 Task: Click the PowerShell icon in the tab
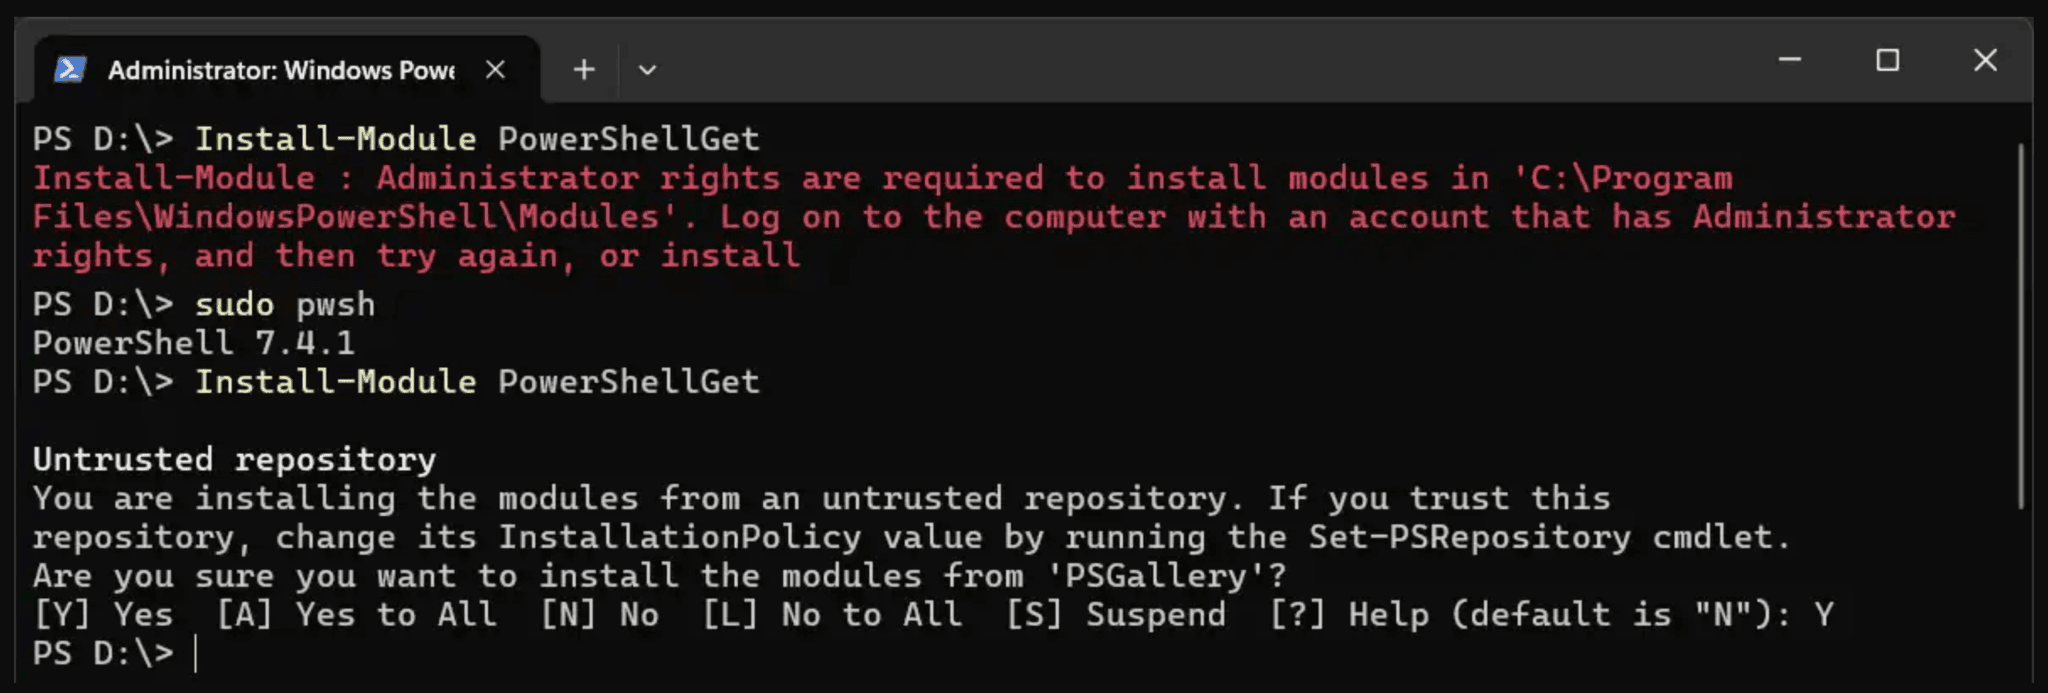coord(69,69)
